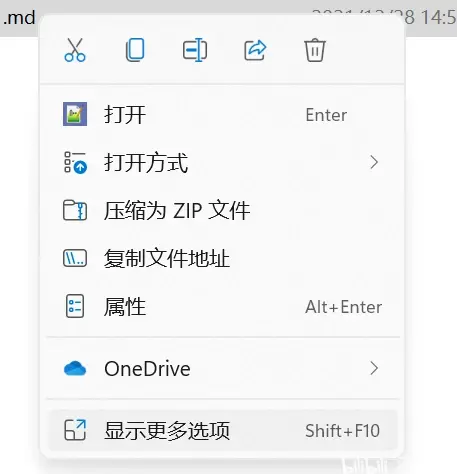Click the OneDrive menu item label
Viewport: 457px width, 474px height.
[x=147, y=369]
